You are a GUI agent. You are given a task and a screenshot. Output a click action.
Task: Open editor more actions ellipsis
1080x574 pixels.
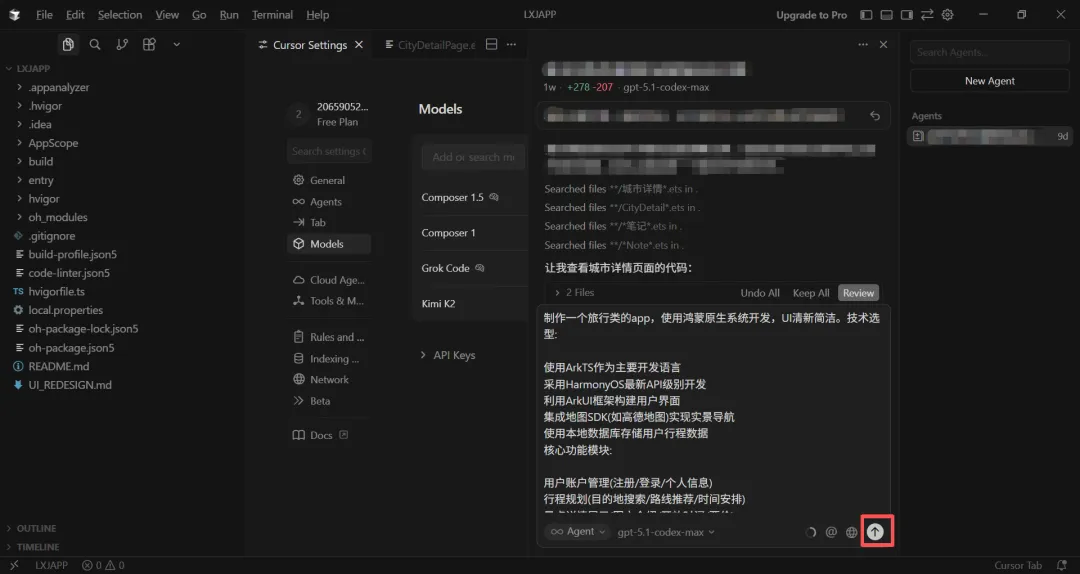[x=511, y=44]
